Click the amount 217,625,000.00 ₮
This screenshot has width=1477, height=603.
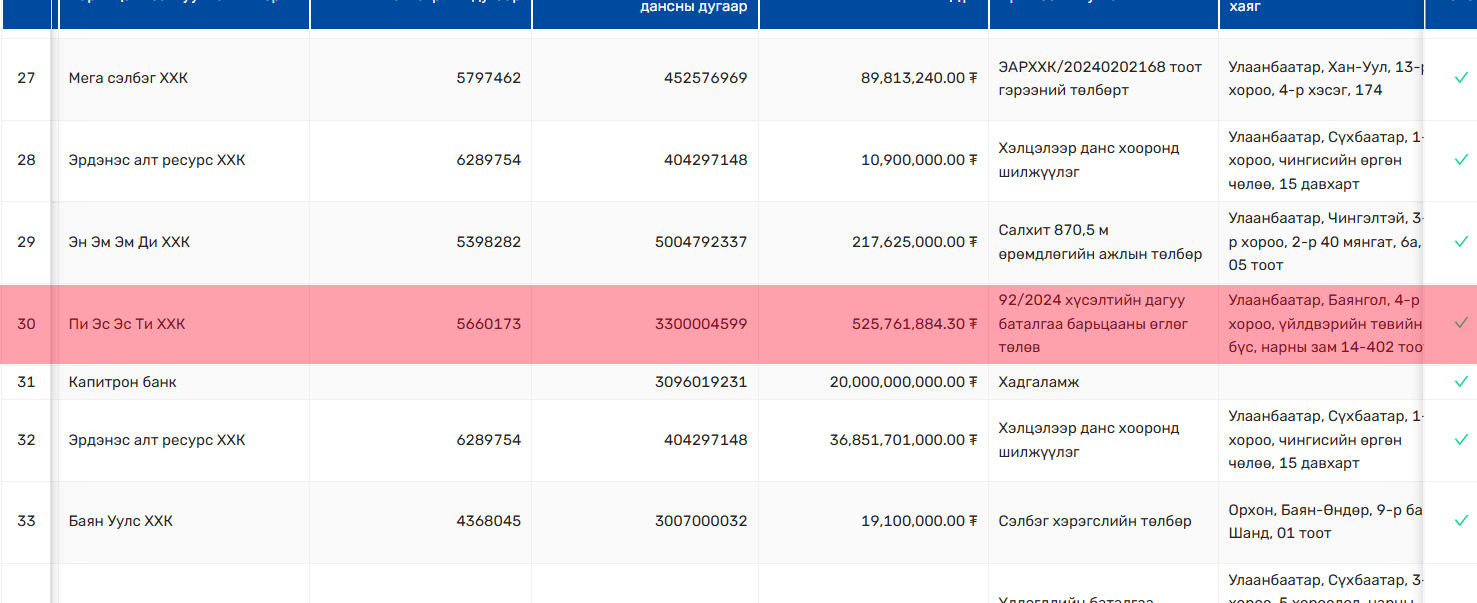(915, 242)
